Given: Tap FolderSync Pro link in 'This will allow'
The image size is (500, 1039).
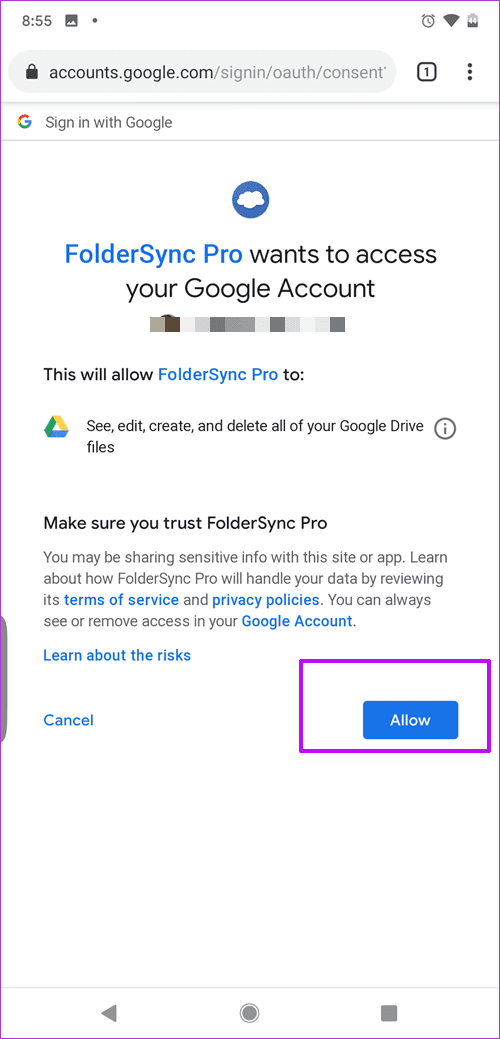Looking at the screenshot, I should pos(218,374).
